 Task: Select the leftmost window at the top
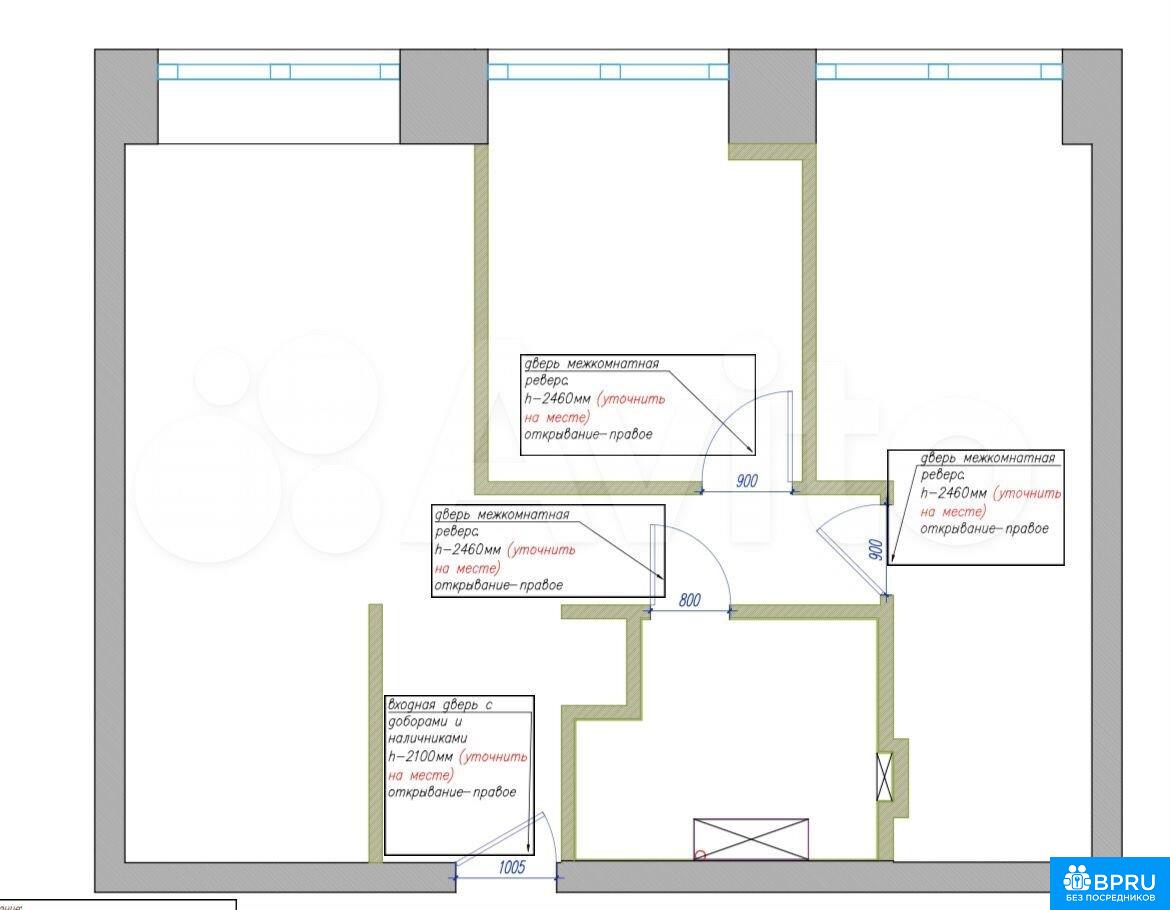coord(279,72)
